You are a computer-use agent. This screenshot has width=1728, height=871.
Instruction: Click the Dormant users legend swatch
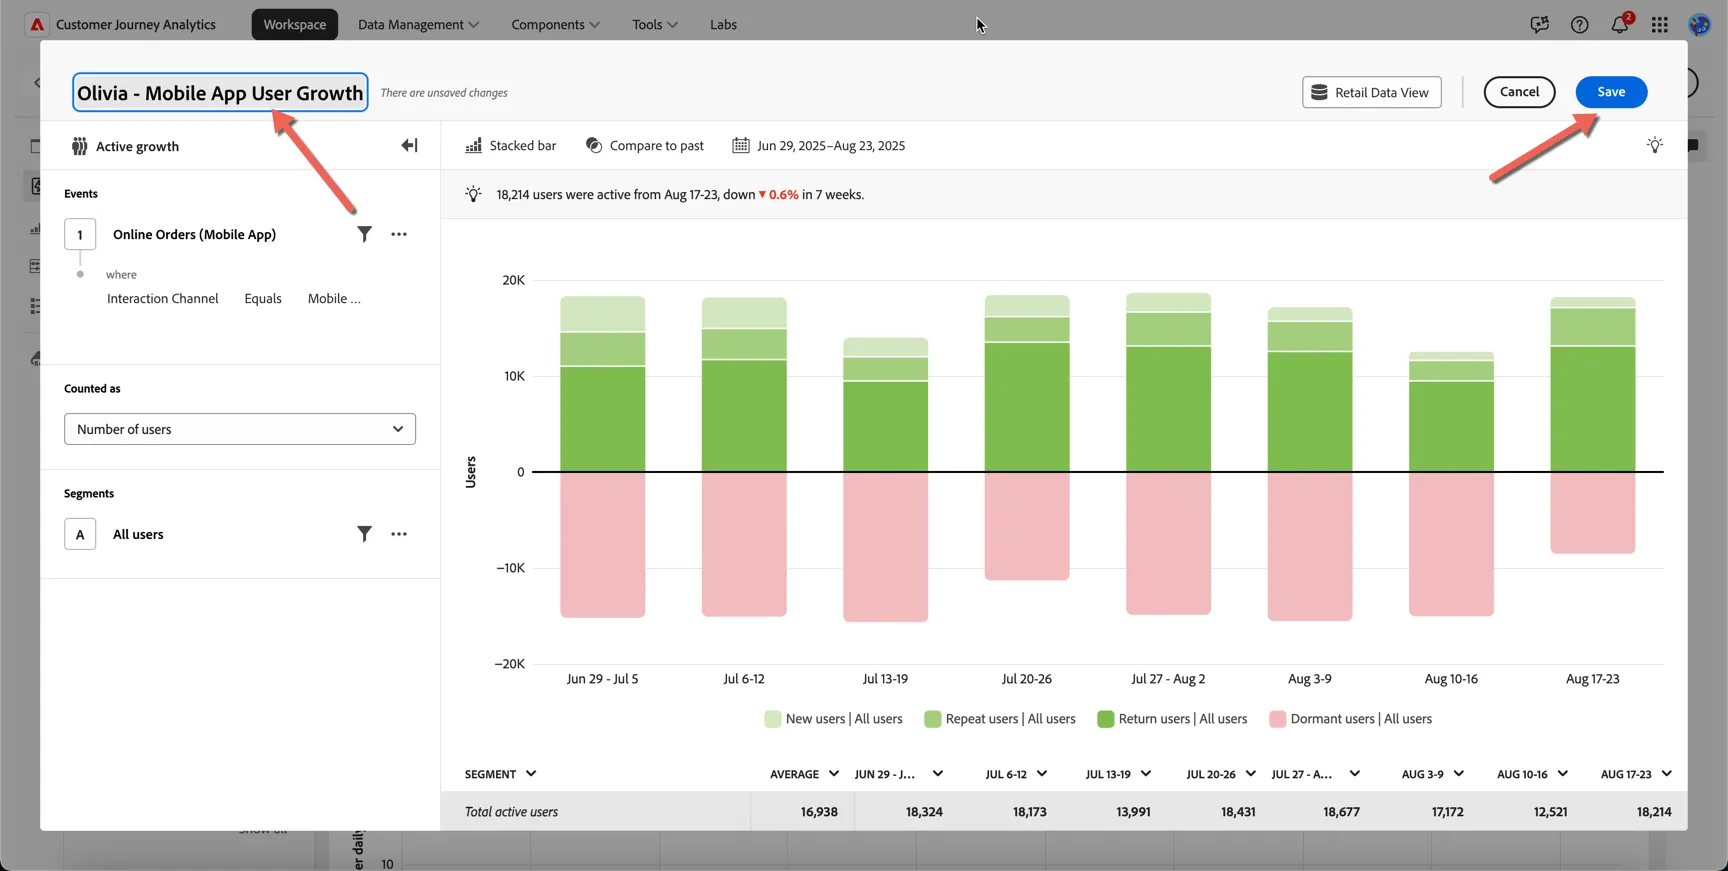click(x=1277, y=719)
